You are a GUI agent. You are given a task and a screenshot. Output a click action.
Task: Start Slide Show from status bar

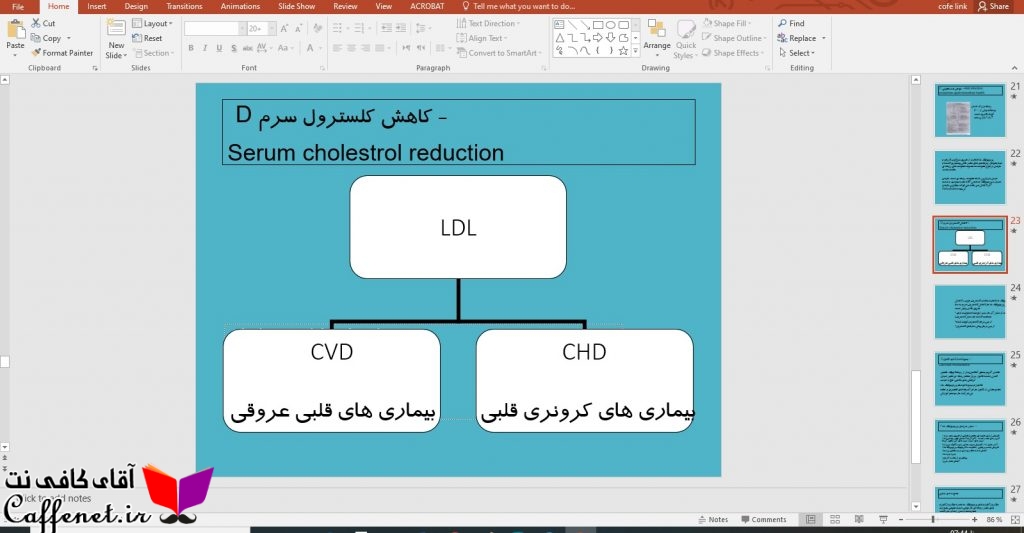click(x=883, y=520)
